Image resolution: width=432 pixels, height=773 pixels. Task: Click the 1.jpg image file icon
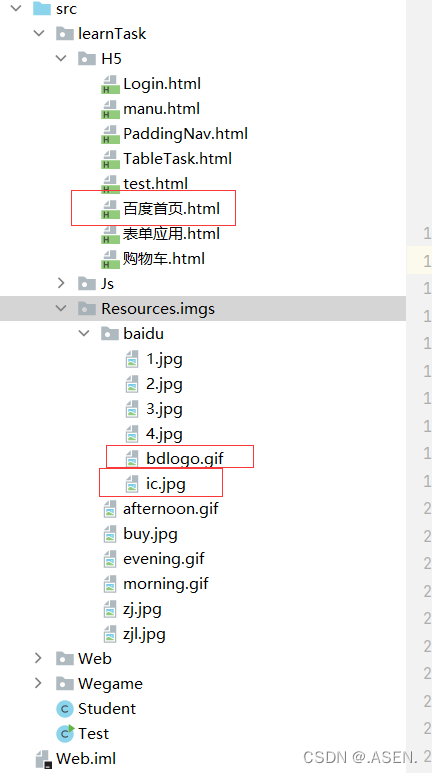[132, 359]
